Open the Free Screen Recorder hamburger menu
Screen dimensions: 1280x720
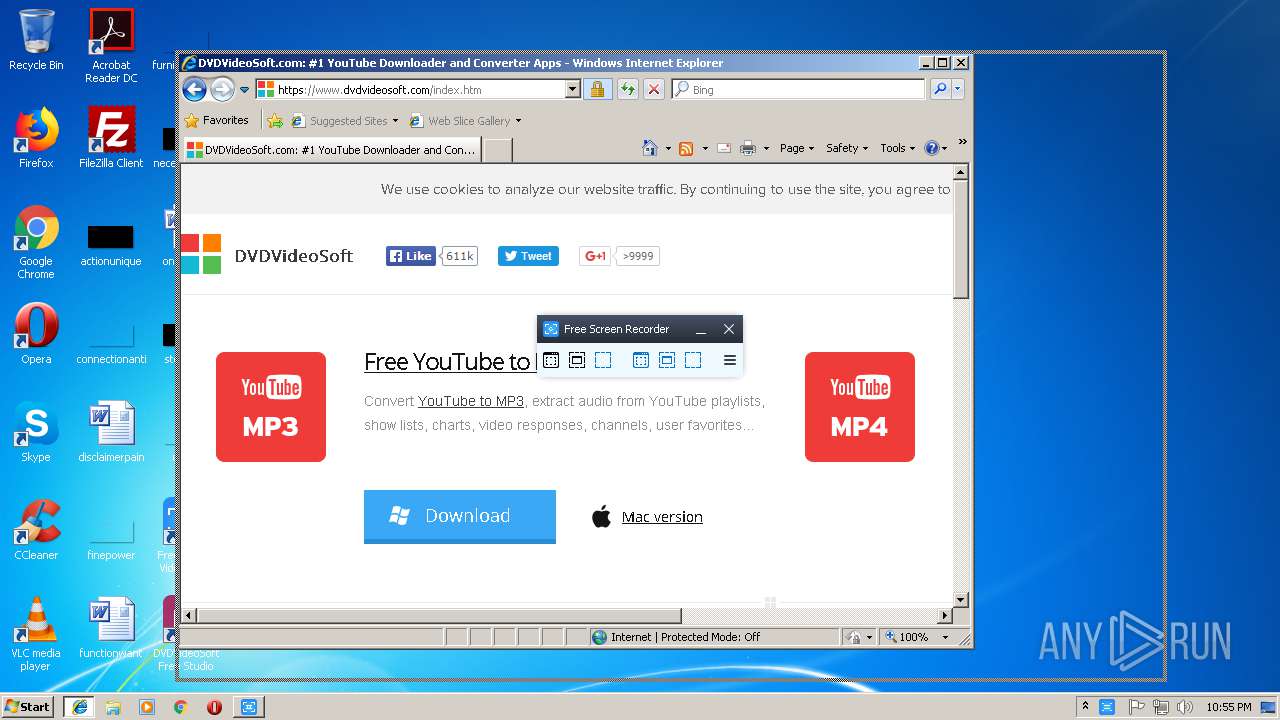[x=730, y=360]
